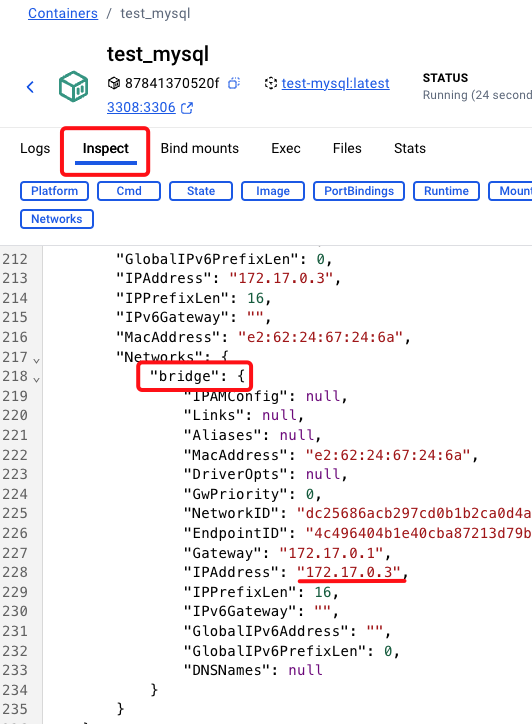This screenshot has height=724, width=532.
Task: Click the small cube icon before the container ID
Action: 114,83
